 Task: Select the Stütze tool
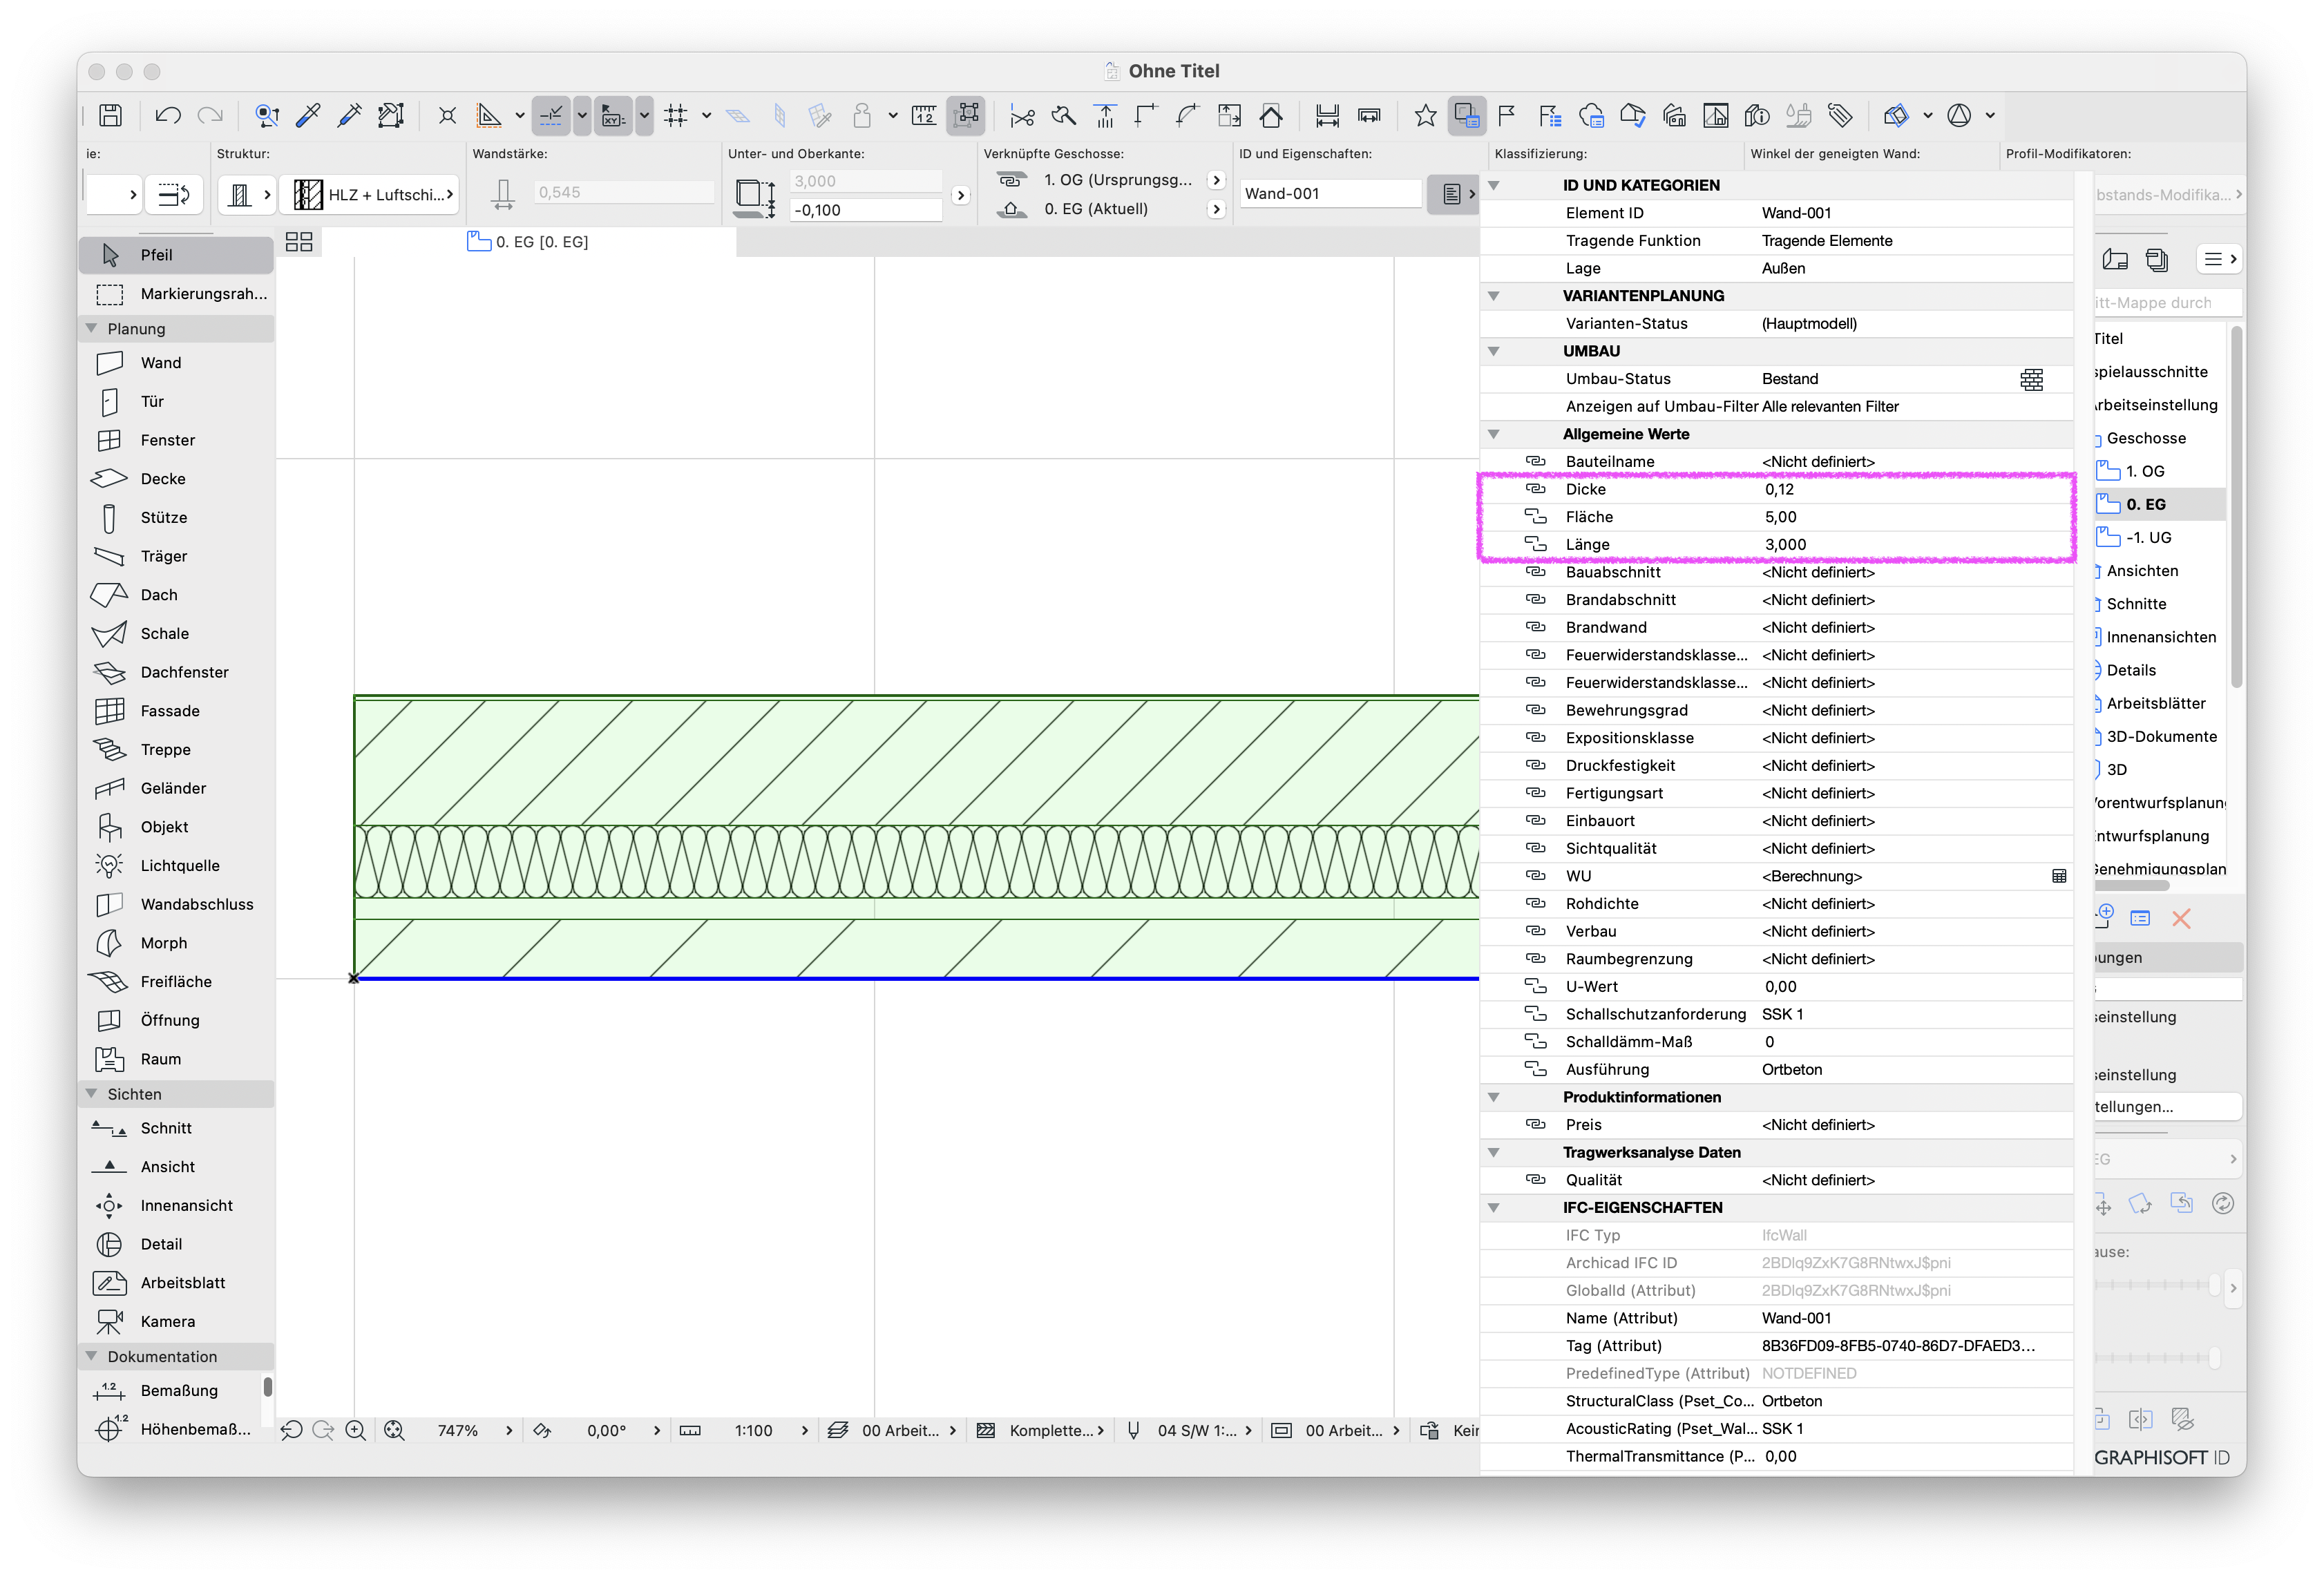click(x=176, y=518)
